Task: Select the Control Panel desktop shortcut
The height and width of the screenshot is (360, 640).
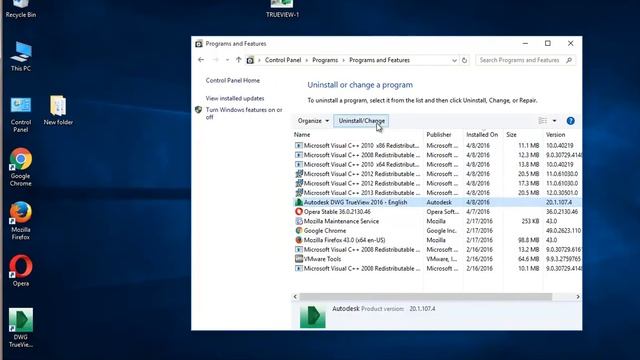Action: coord(21,115)
